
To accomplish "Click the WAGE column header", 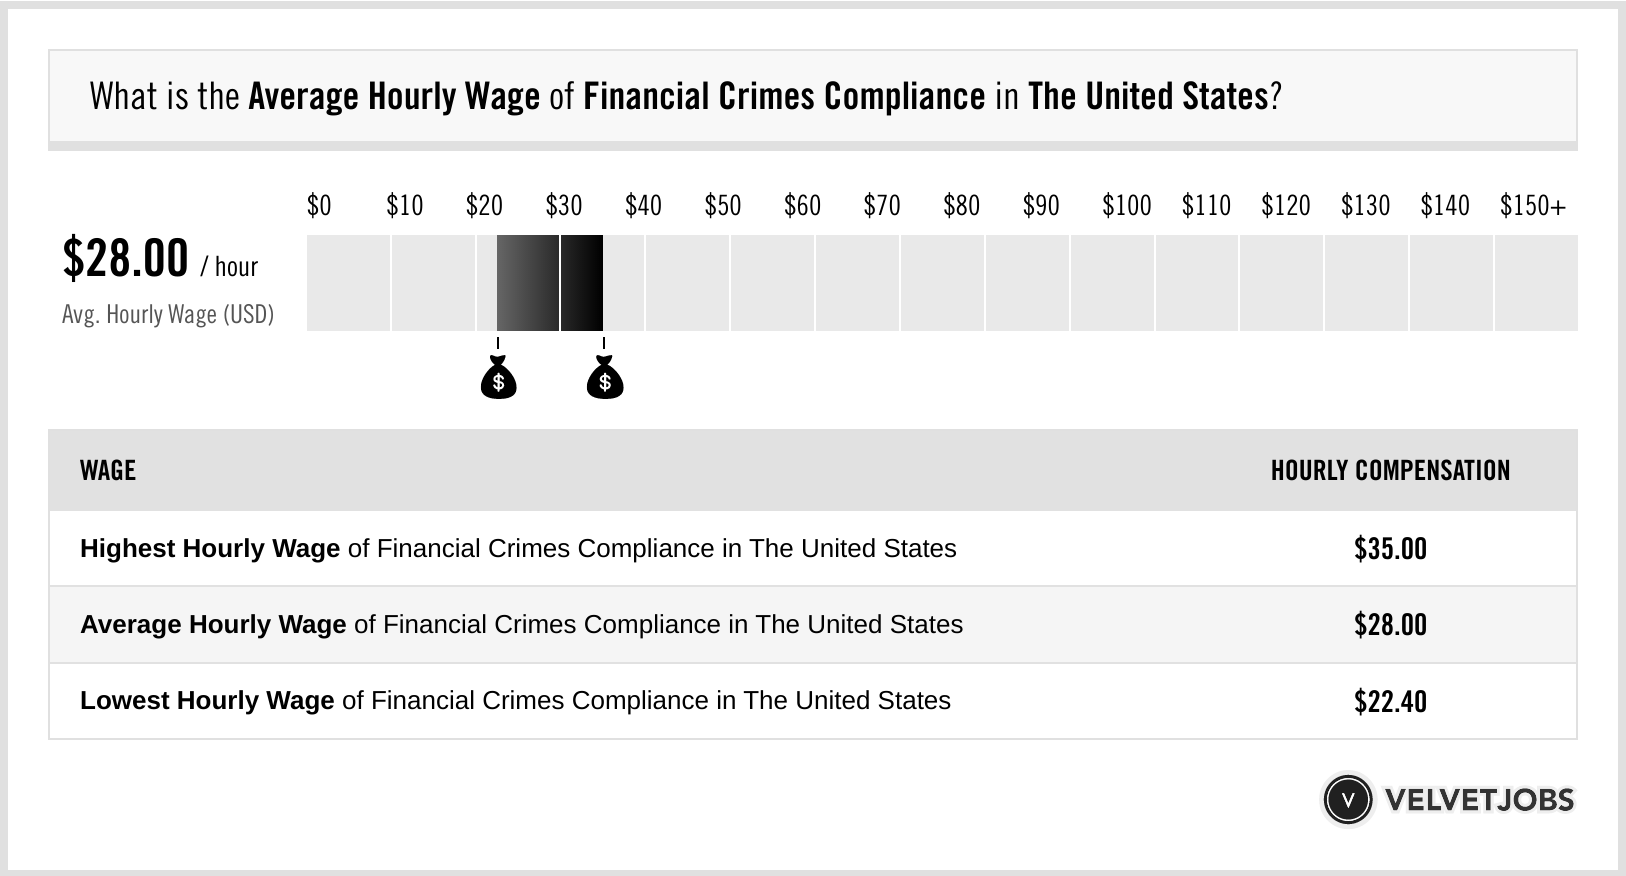I will [x=108, y=470].
